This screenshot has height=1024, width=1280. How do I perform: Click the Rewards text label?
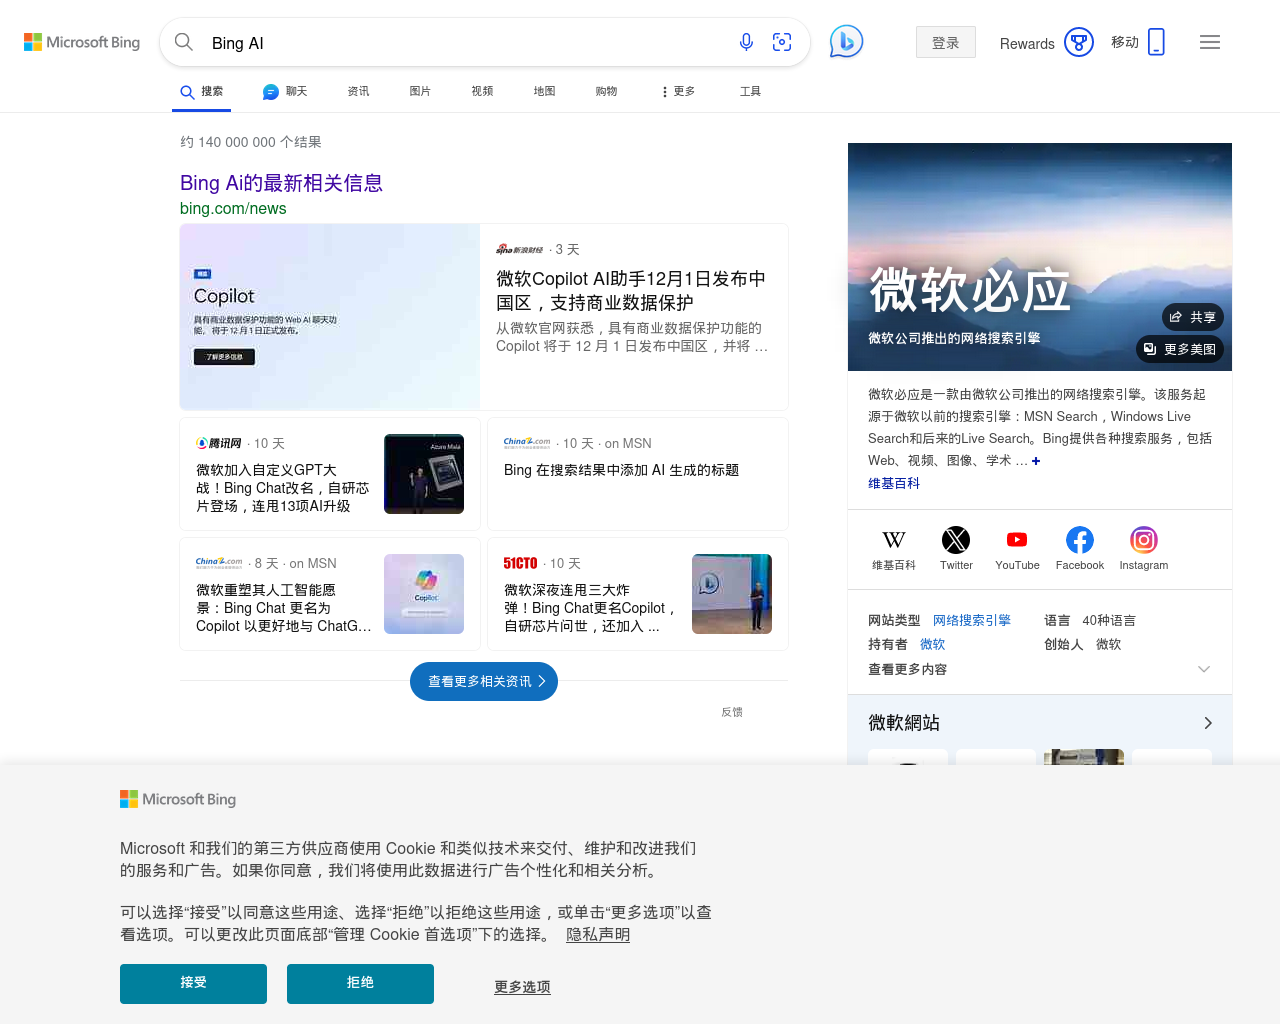[x=1027, y=43]
